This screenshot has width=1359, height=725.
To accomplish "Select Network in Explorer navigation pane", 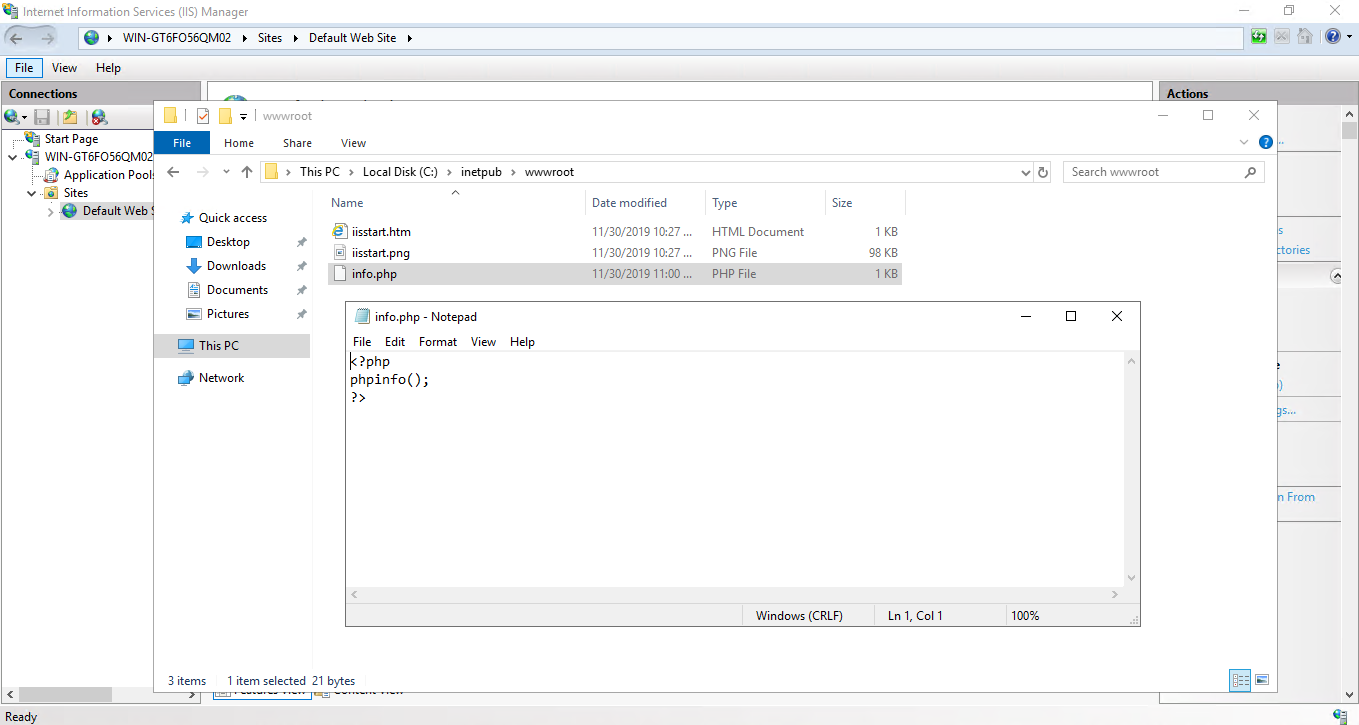I will tap(221, 378).
